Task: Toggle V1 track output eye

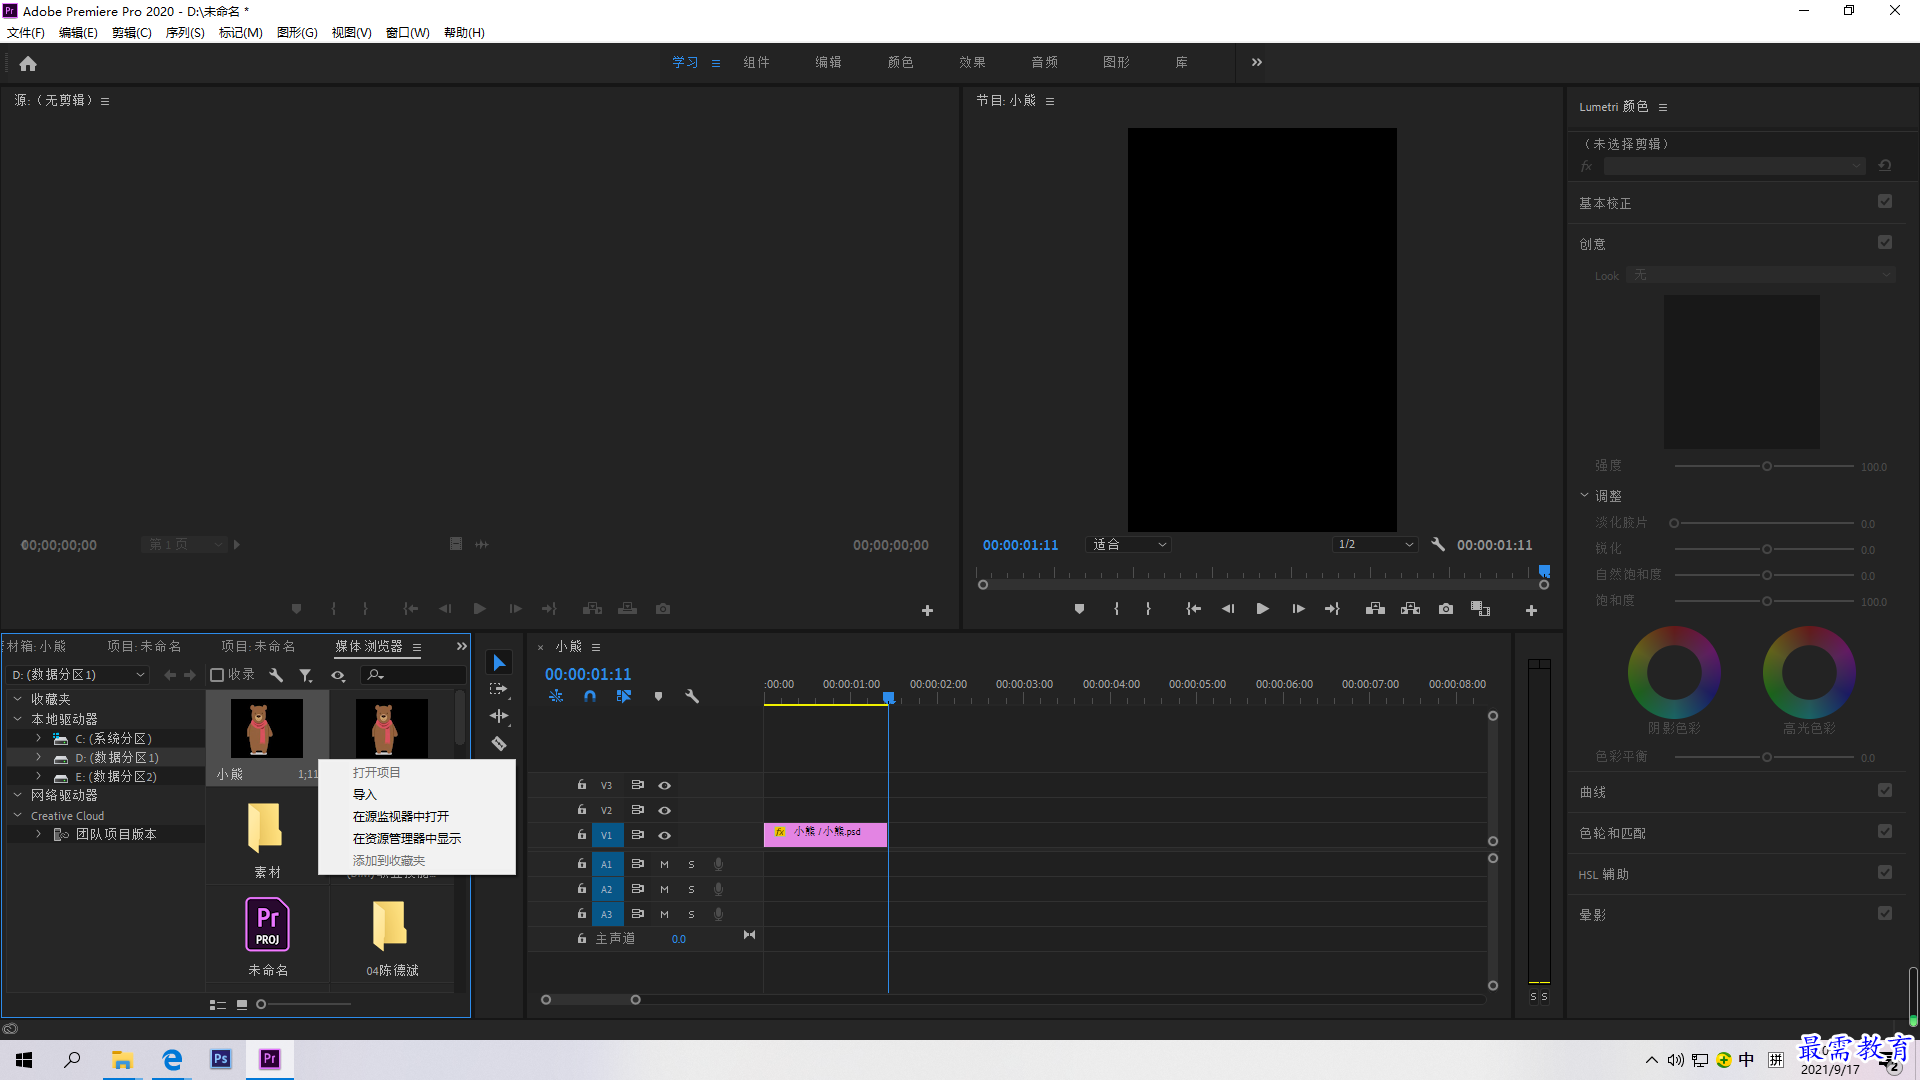Action: pos(664,835)
